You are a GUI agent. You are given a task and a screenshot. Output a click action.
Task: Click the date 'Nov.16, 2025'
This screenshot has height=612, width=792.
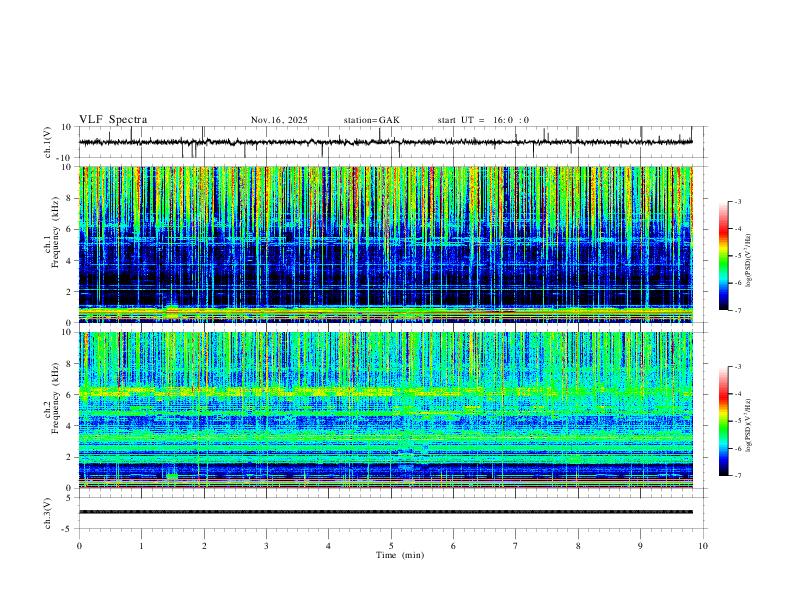coord(279,120)
